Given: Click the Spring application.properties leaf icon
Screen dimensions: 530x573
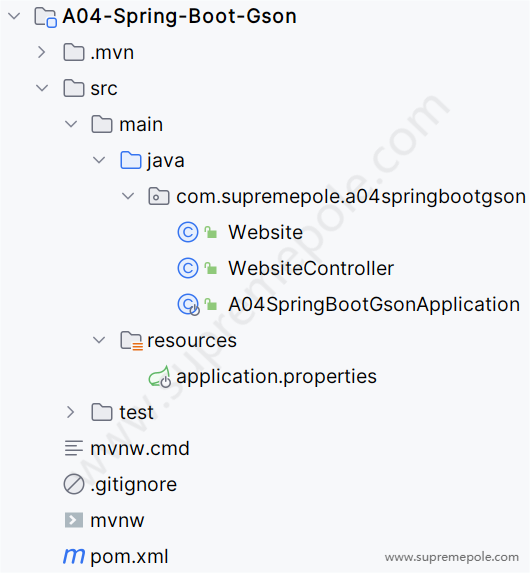Looking at the screenshot, I should [160, 376].
